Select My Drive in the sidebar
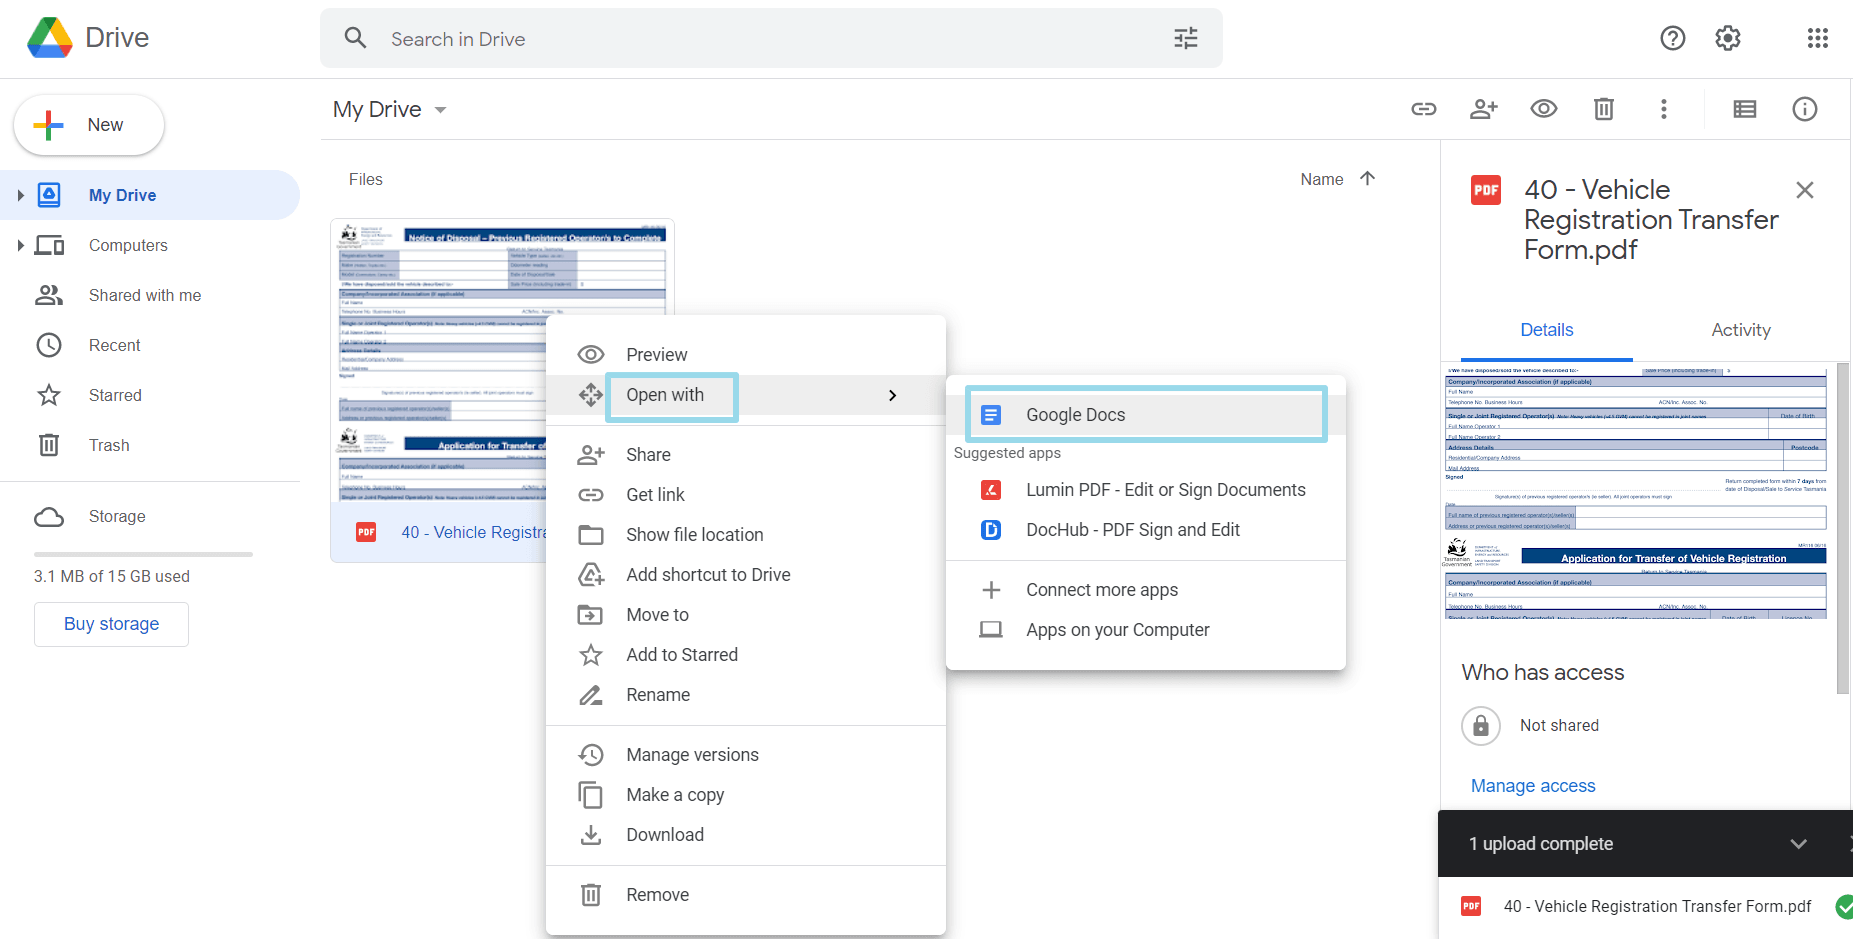 click(150, 195)
